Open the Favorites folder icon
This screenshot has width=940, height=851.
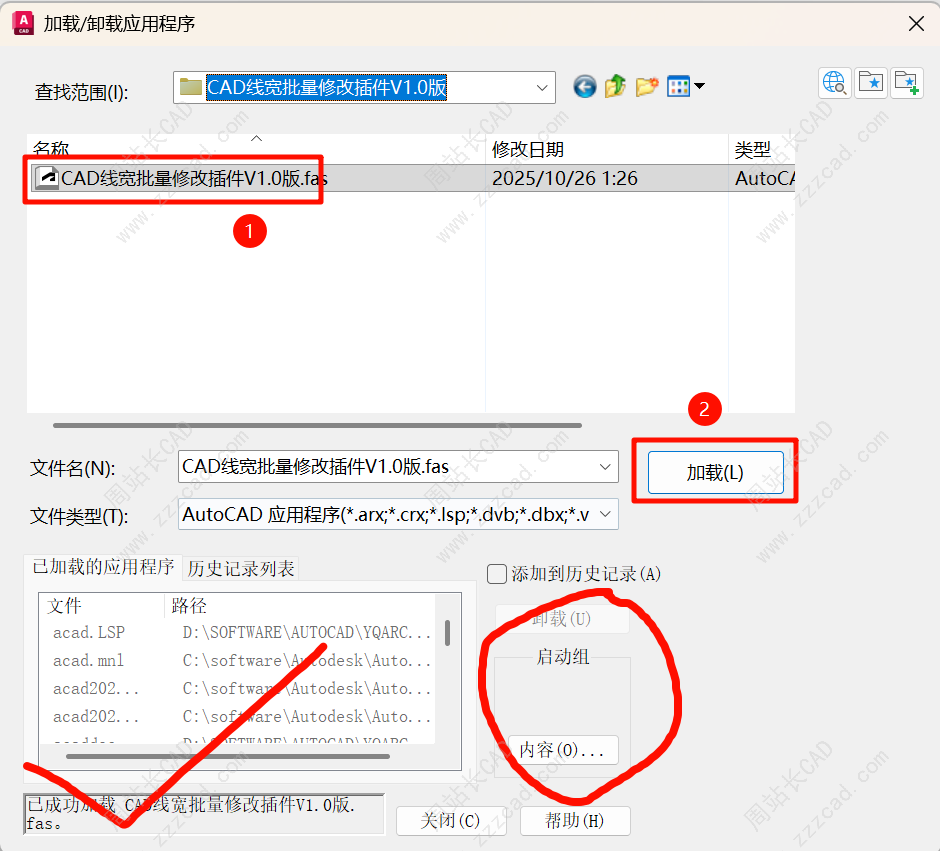pyautogui.click(x=871, y=83)
